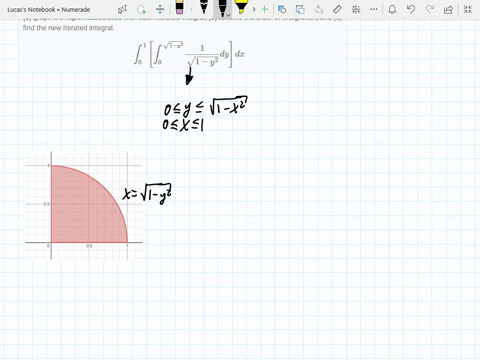The height and width of the screenshot is (360, 480).
Task: Exit full screen mode
Action: click(468, 9)
